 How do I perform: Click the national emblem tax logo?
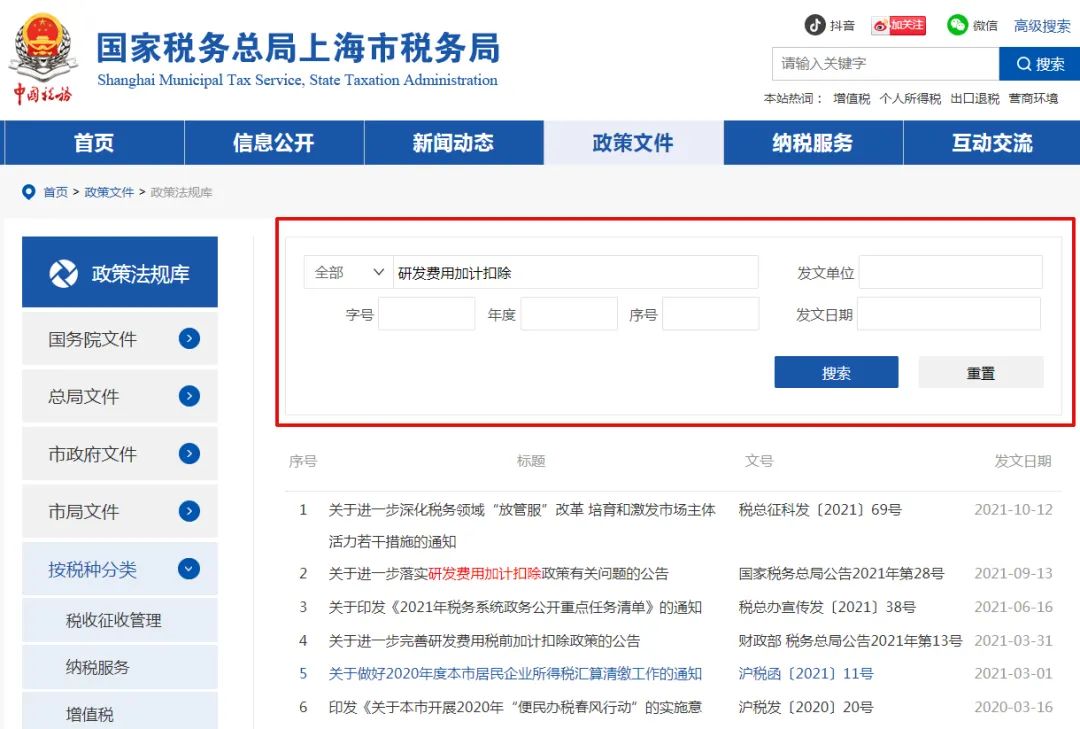coord(43,59)
